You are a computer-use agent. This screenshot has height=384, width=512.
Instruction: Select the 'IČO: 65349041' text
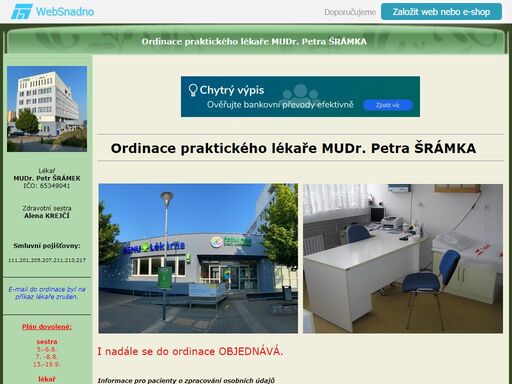(x=47, y=186)
